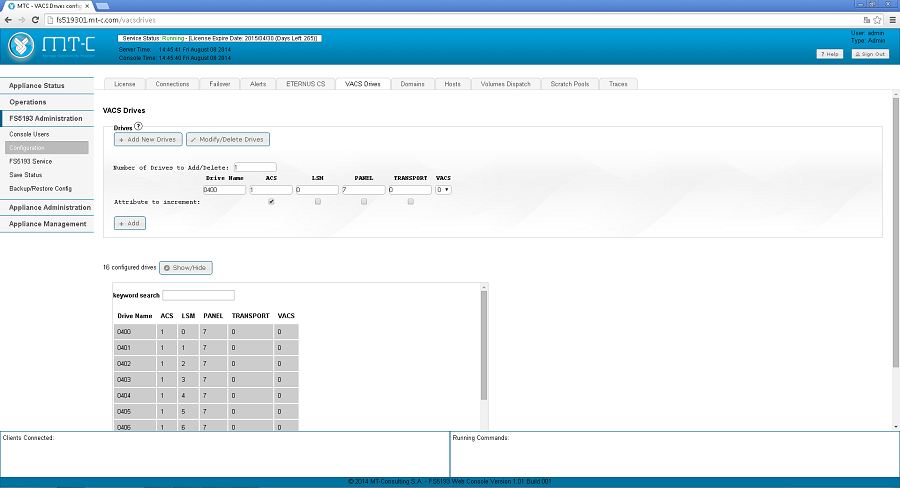
Task: Go back in browser history
Action: (8, 20)
